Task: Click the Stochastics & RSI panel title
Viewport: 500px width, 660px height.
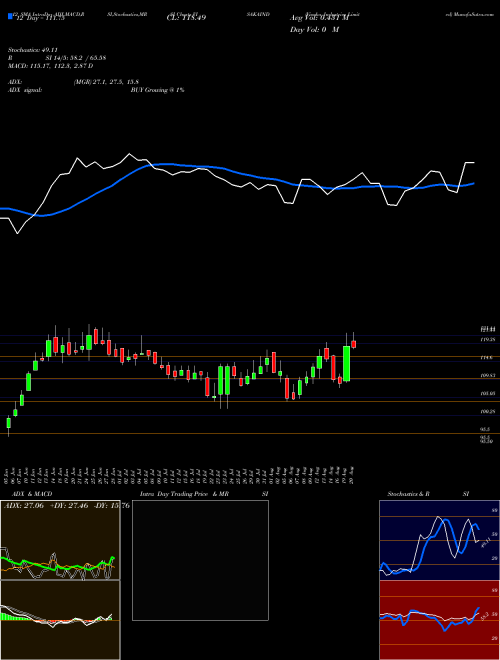Action: pos(428,494)
